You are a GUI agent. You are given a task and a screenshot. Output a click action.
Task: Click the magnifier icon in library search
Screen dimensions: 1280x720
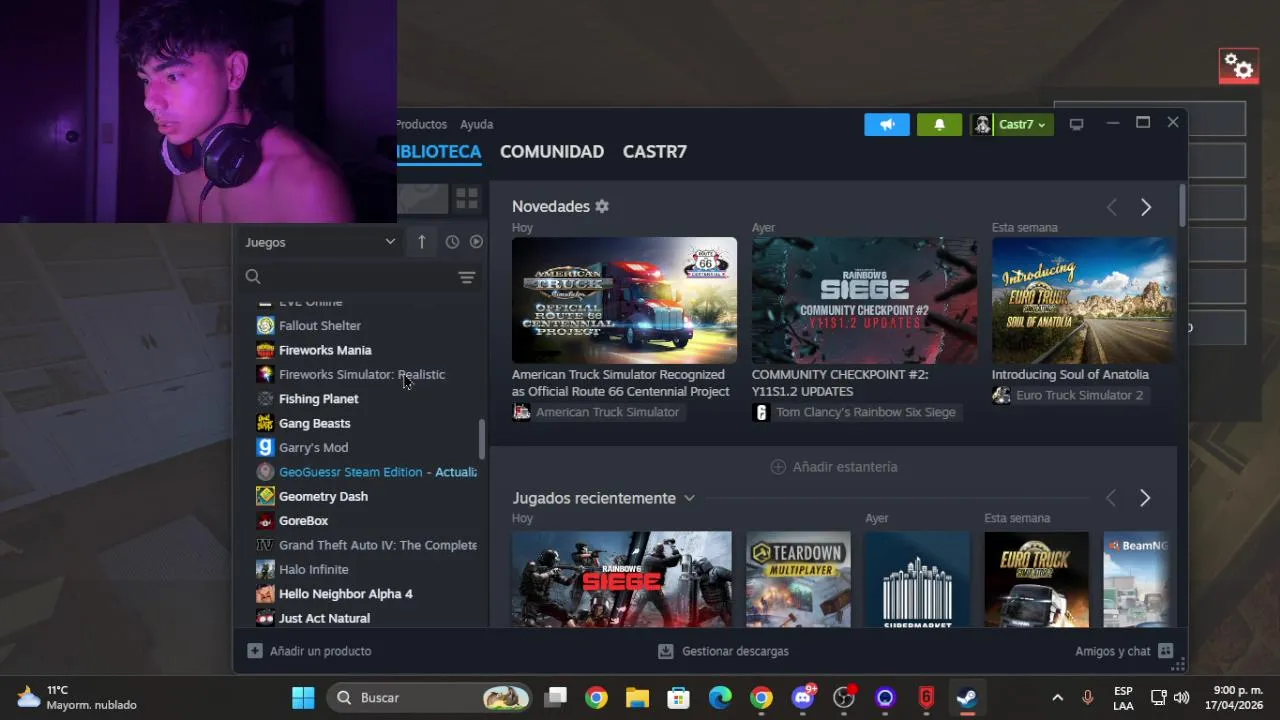pyautogui.click(x=253, y=277)
